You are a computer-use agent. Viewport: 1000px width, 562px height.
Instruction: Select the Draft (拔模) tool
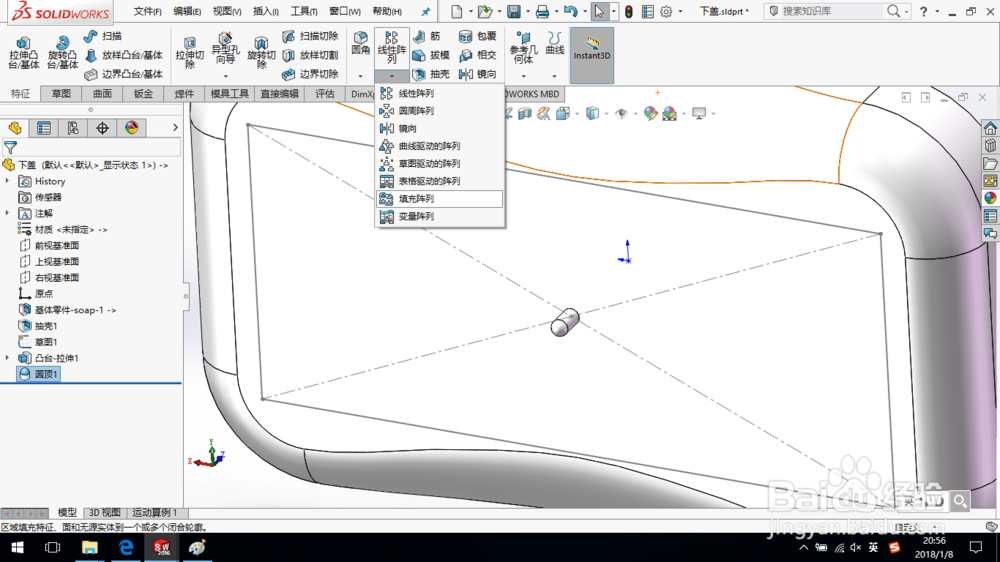pyautogui.click(x=430, y=55)
